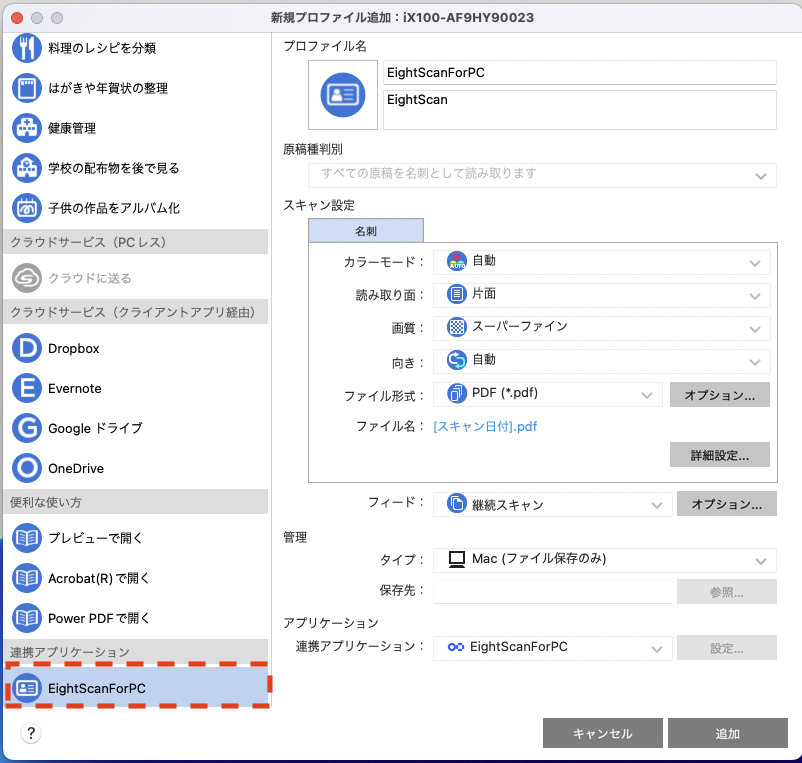
Task: Click the EightScan description field
Action: click(580, 110)
